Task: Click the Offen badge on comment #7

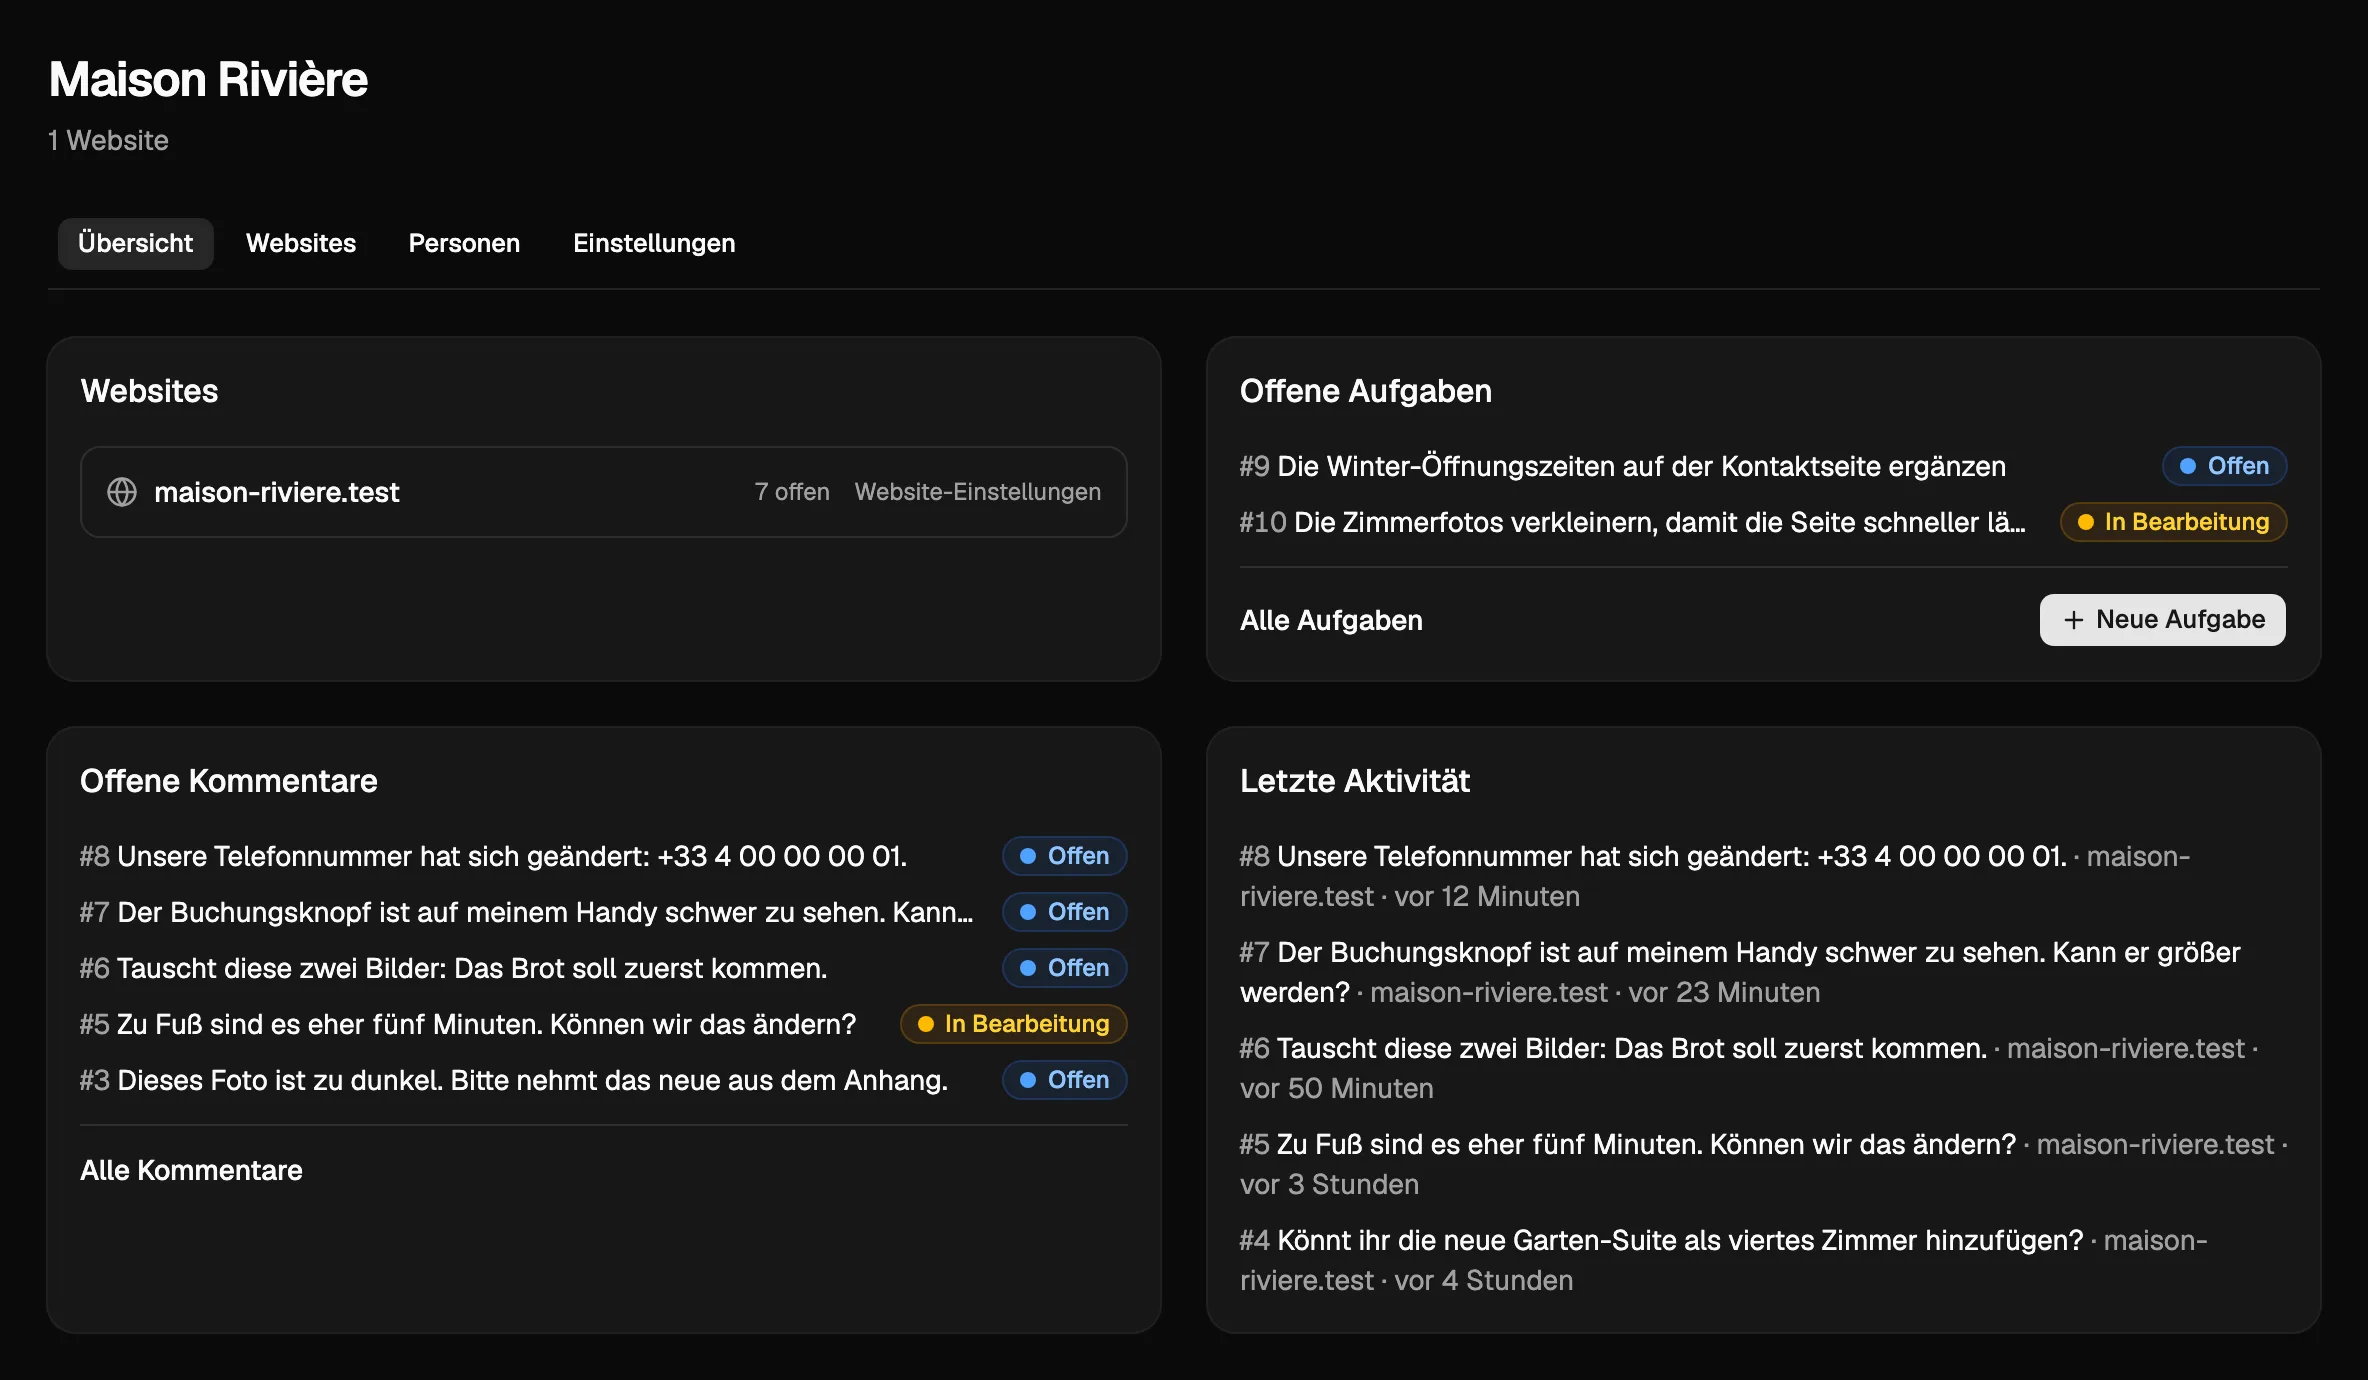Action: tap(1064, 912)
